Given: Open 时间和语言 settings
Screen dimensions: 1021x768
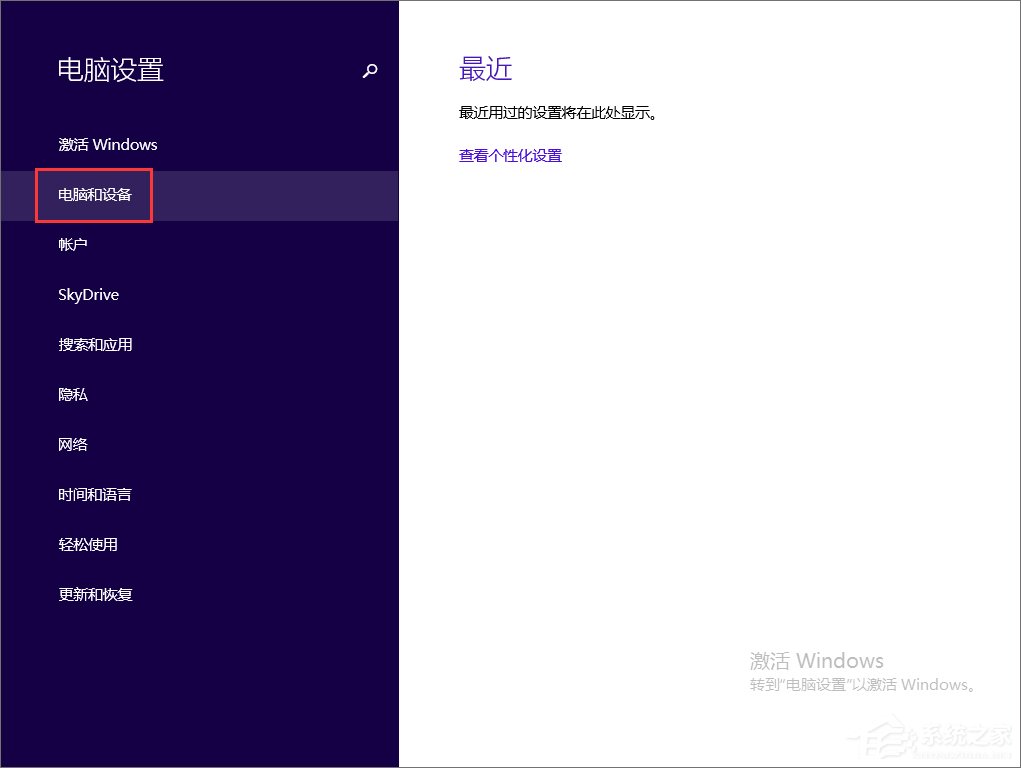Looking at the screenshot, I should (x=94, y=494).
